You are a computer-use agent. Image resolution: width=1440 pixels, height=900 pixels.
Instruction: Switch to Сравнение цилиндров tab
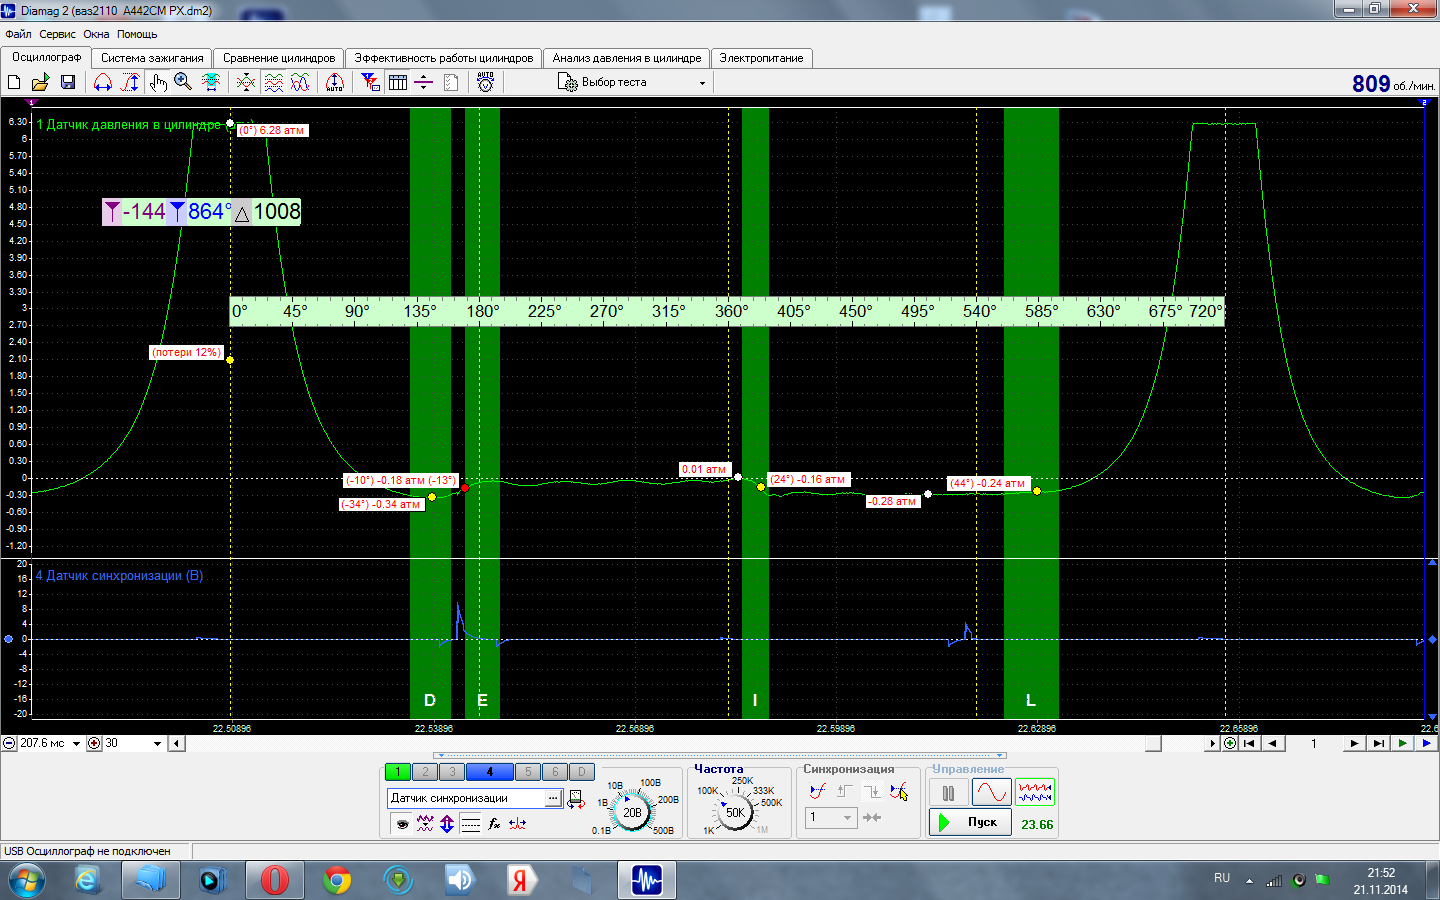(279, 58)
